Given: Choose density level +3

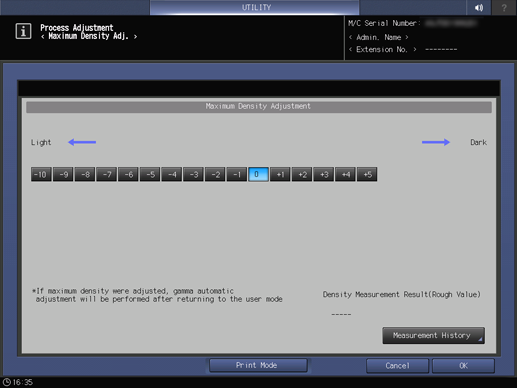Looking at the screenshot, I should click(x=323, y=174).
